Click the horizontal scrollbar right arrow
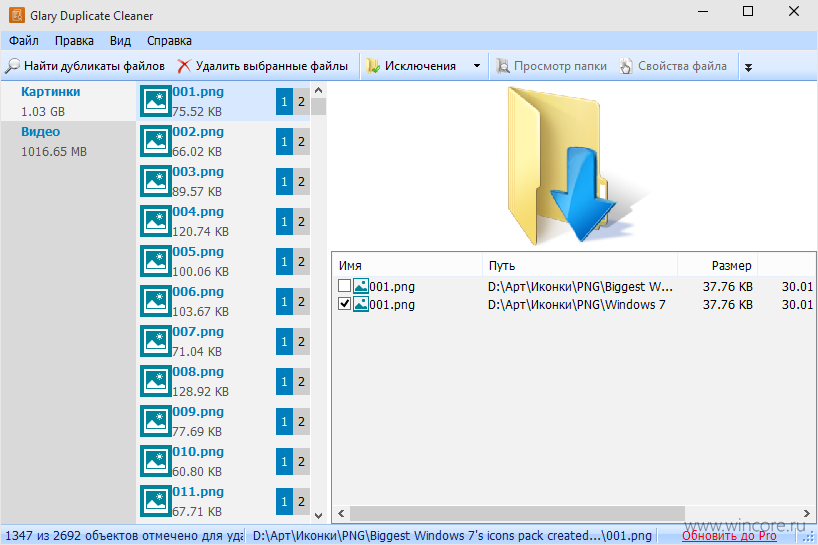Image resolution: width=818 pixels, height=545 pixels. 807,513
